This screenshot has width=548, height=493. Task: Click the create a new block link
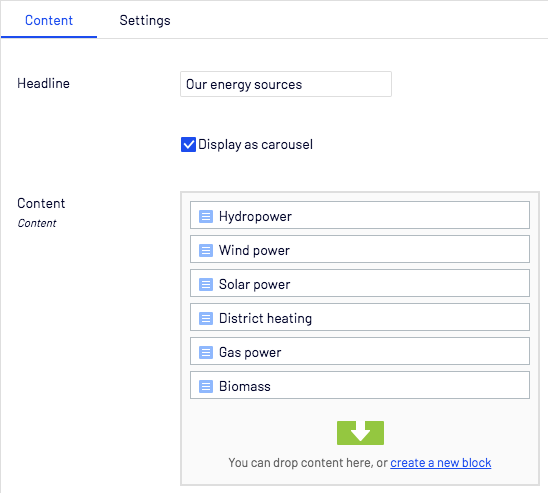[441, 463]
